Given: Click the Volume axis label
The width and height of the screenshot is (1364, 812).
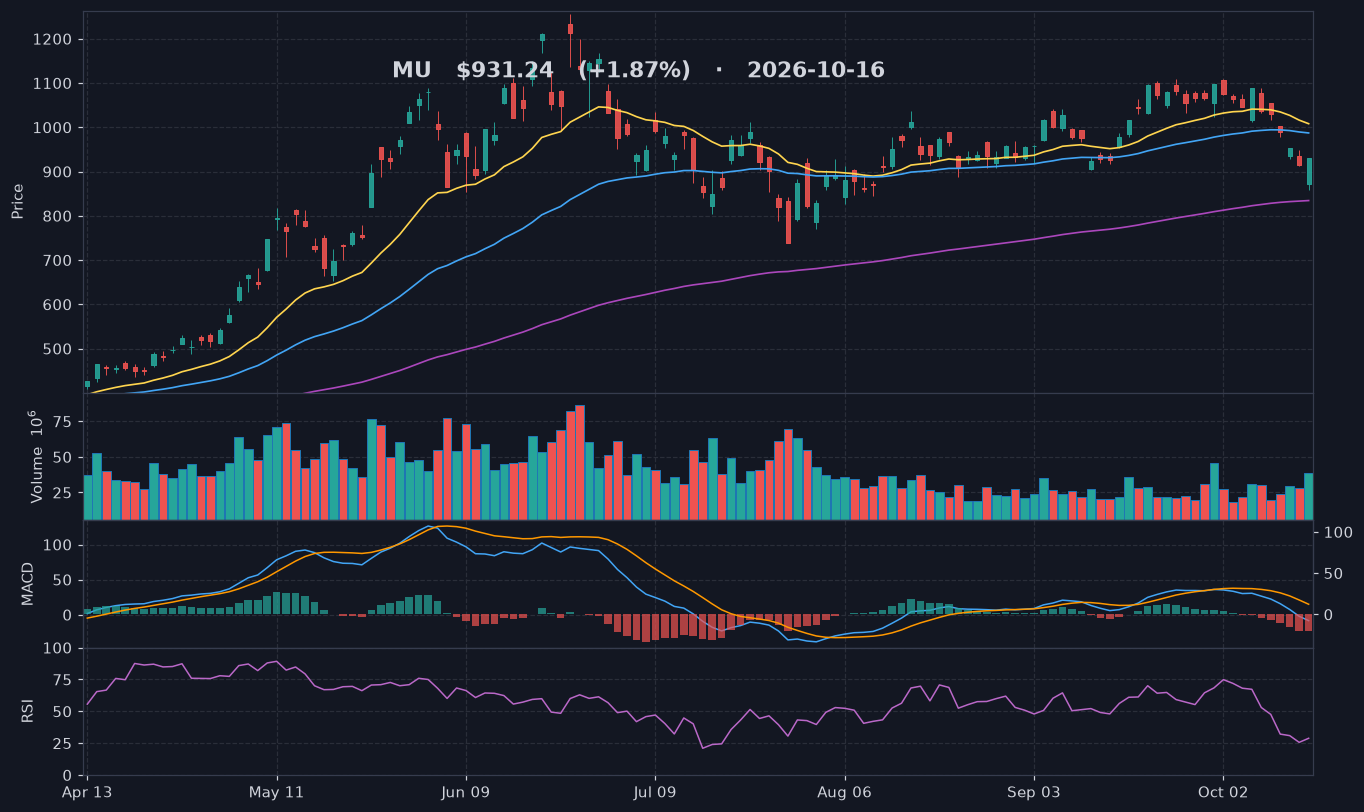Looking at the screenshot, I should [34, 456].
